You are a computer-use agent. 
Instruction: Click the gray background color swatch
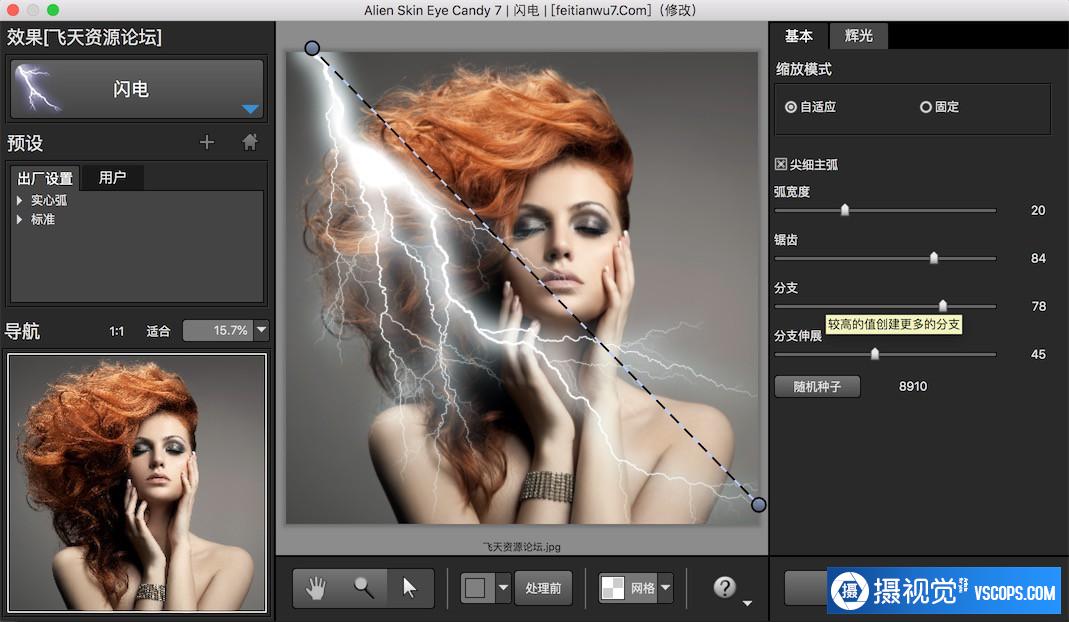pyautogui.click(x=476, y=588)
